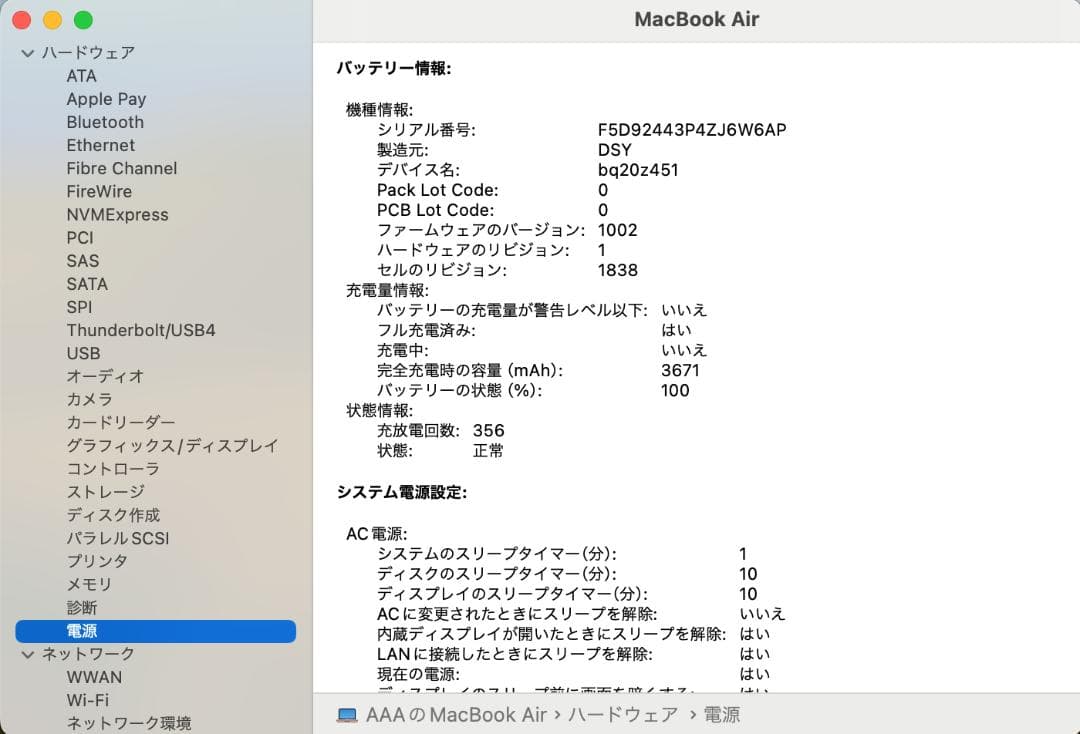The image size is (1080, 734).
Task: Collapse the ハードウェア section in the sidebar
Action: (26, 52)
